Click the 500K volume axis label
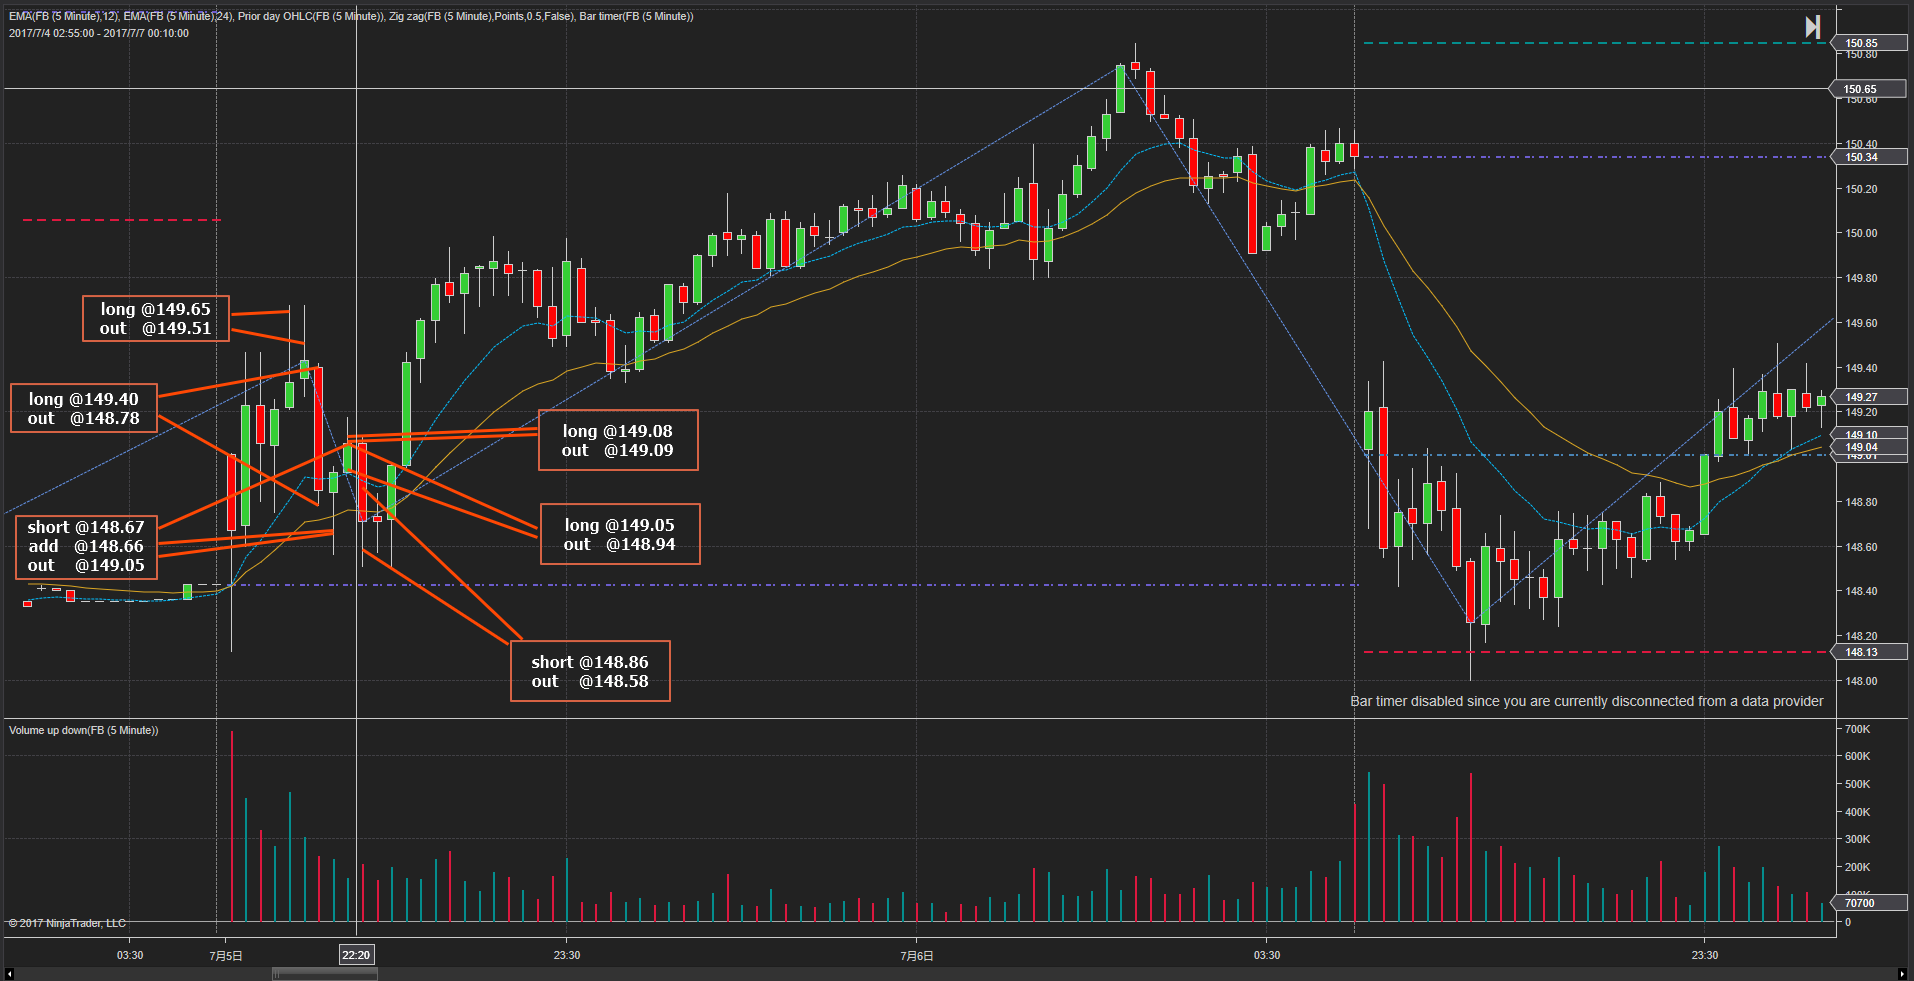This screenshot has width=1914, height=981. pos(1857,784)
